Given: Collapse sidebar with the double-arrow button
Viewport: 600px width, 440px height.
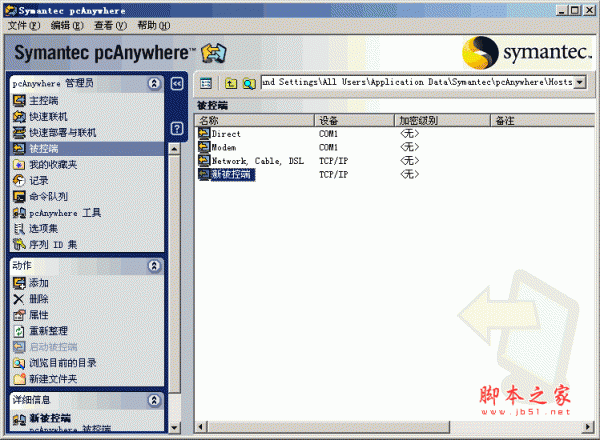Looking at the screenshot, I should pyautogui.click(x=177, y=84).
